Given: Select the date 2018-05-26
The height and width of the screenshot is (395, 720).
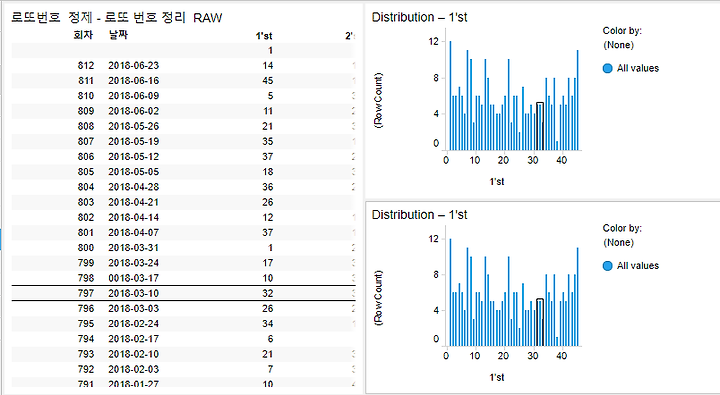Looking at the screenshot, I should (134, 126).
